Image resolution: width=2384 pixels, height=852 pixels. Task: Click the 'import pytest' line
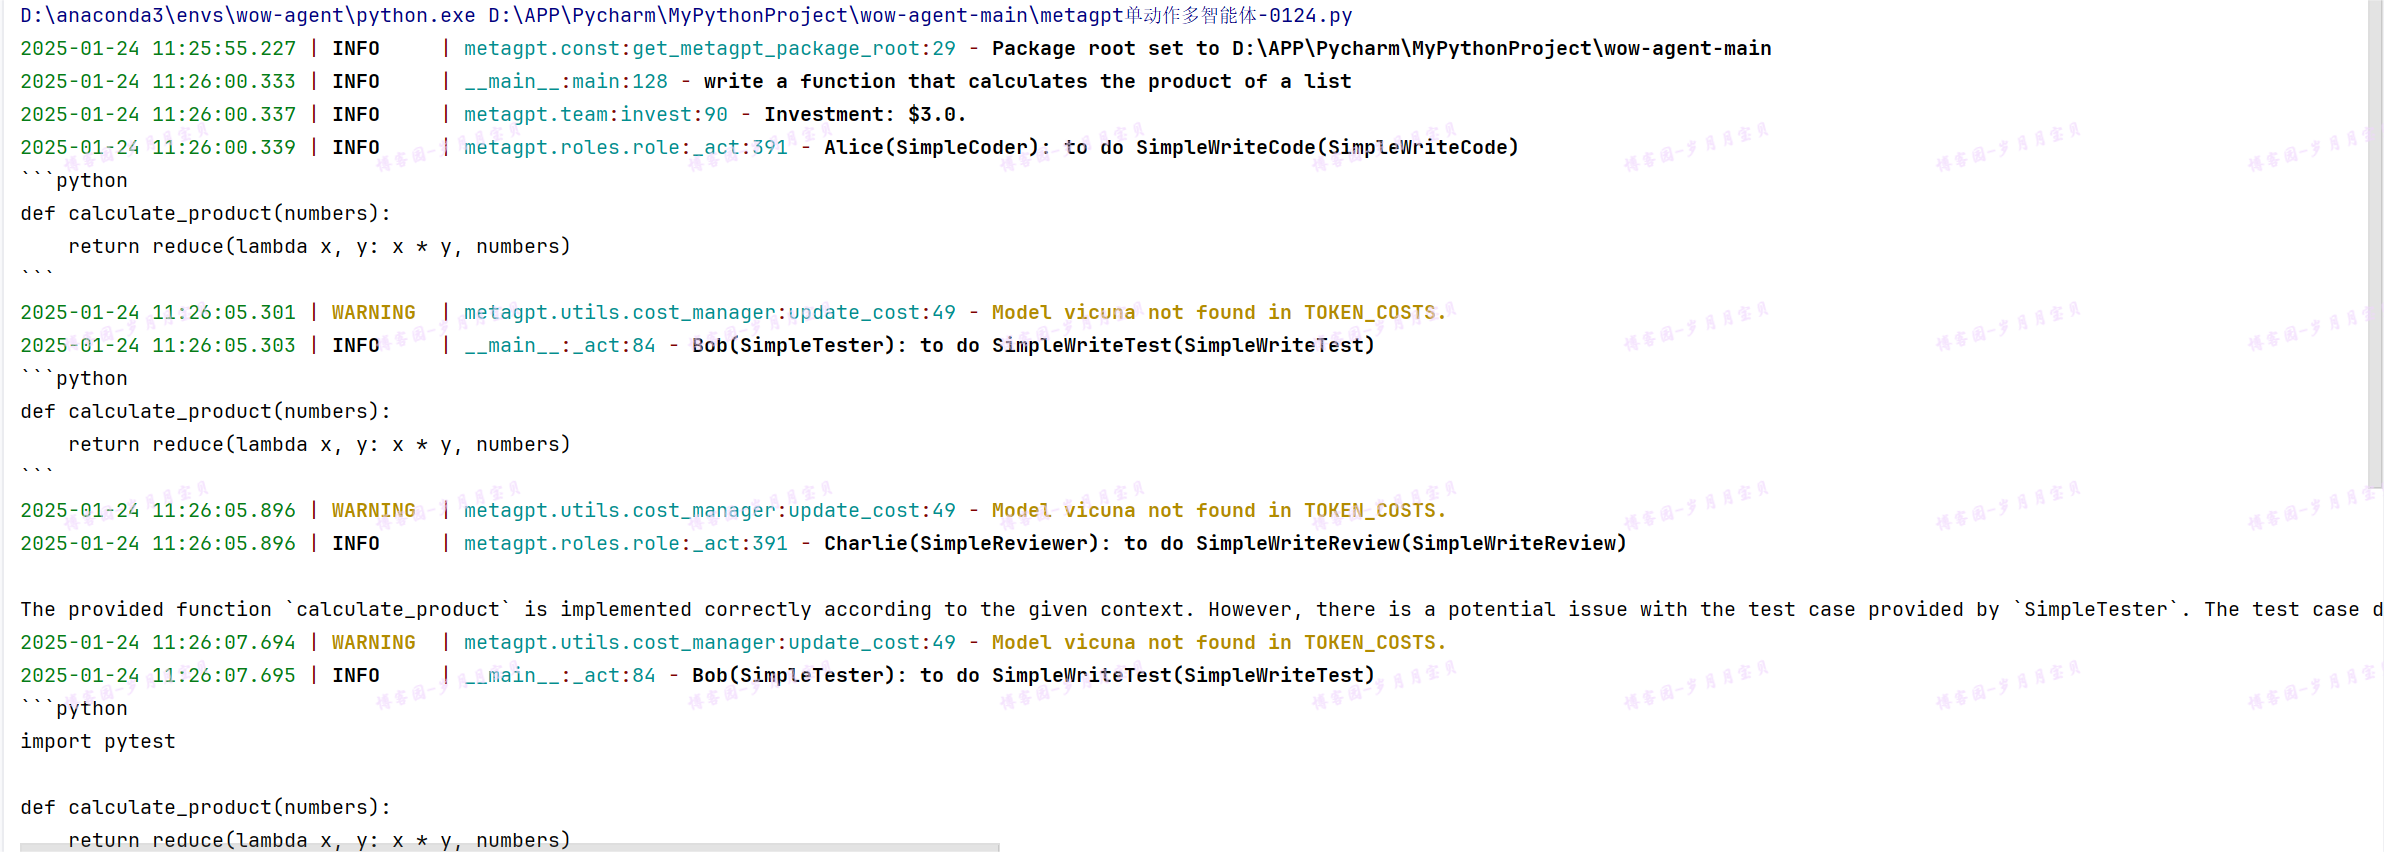pos(98,742)
